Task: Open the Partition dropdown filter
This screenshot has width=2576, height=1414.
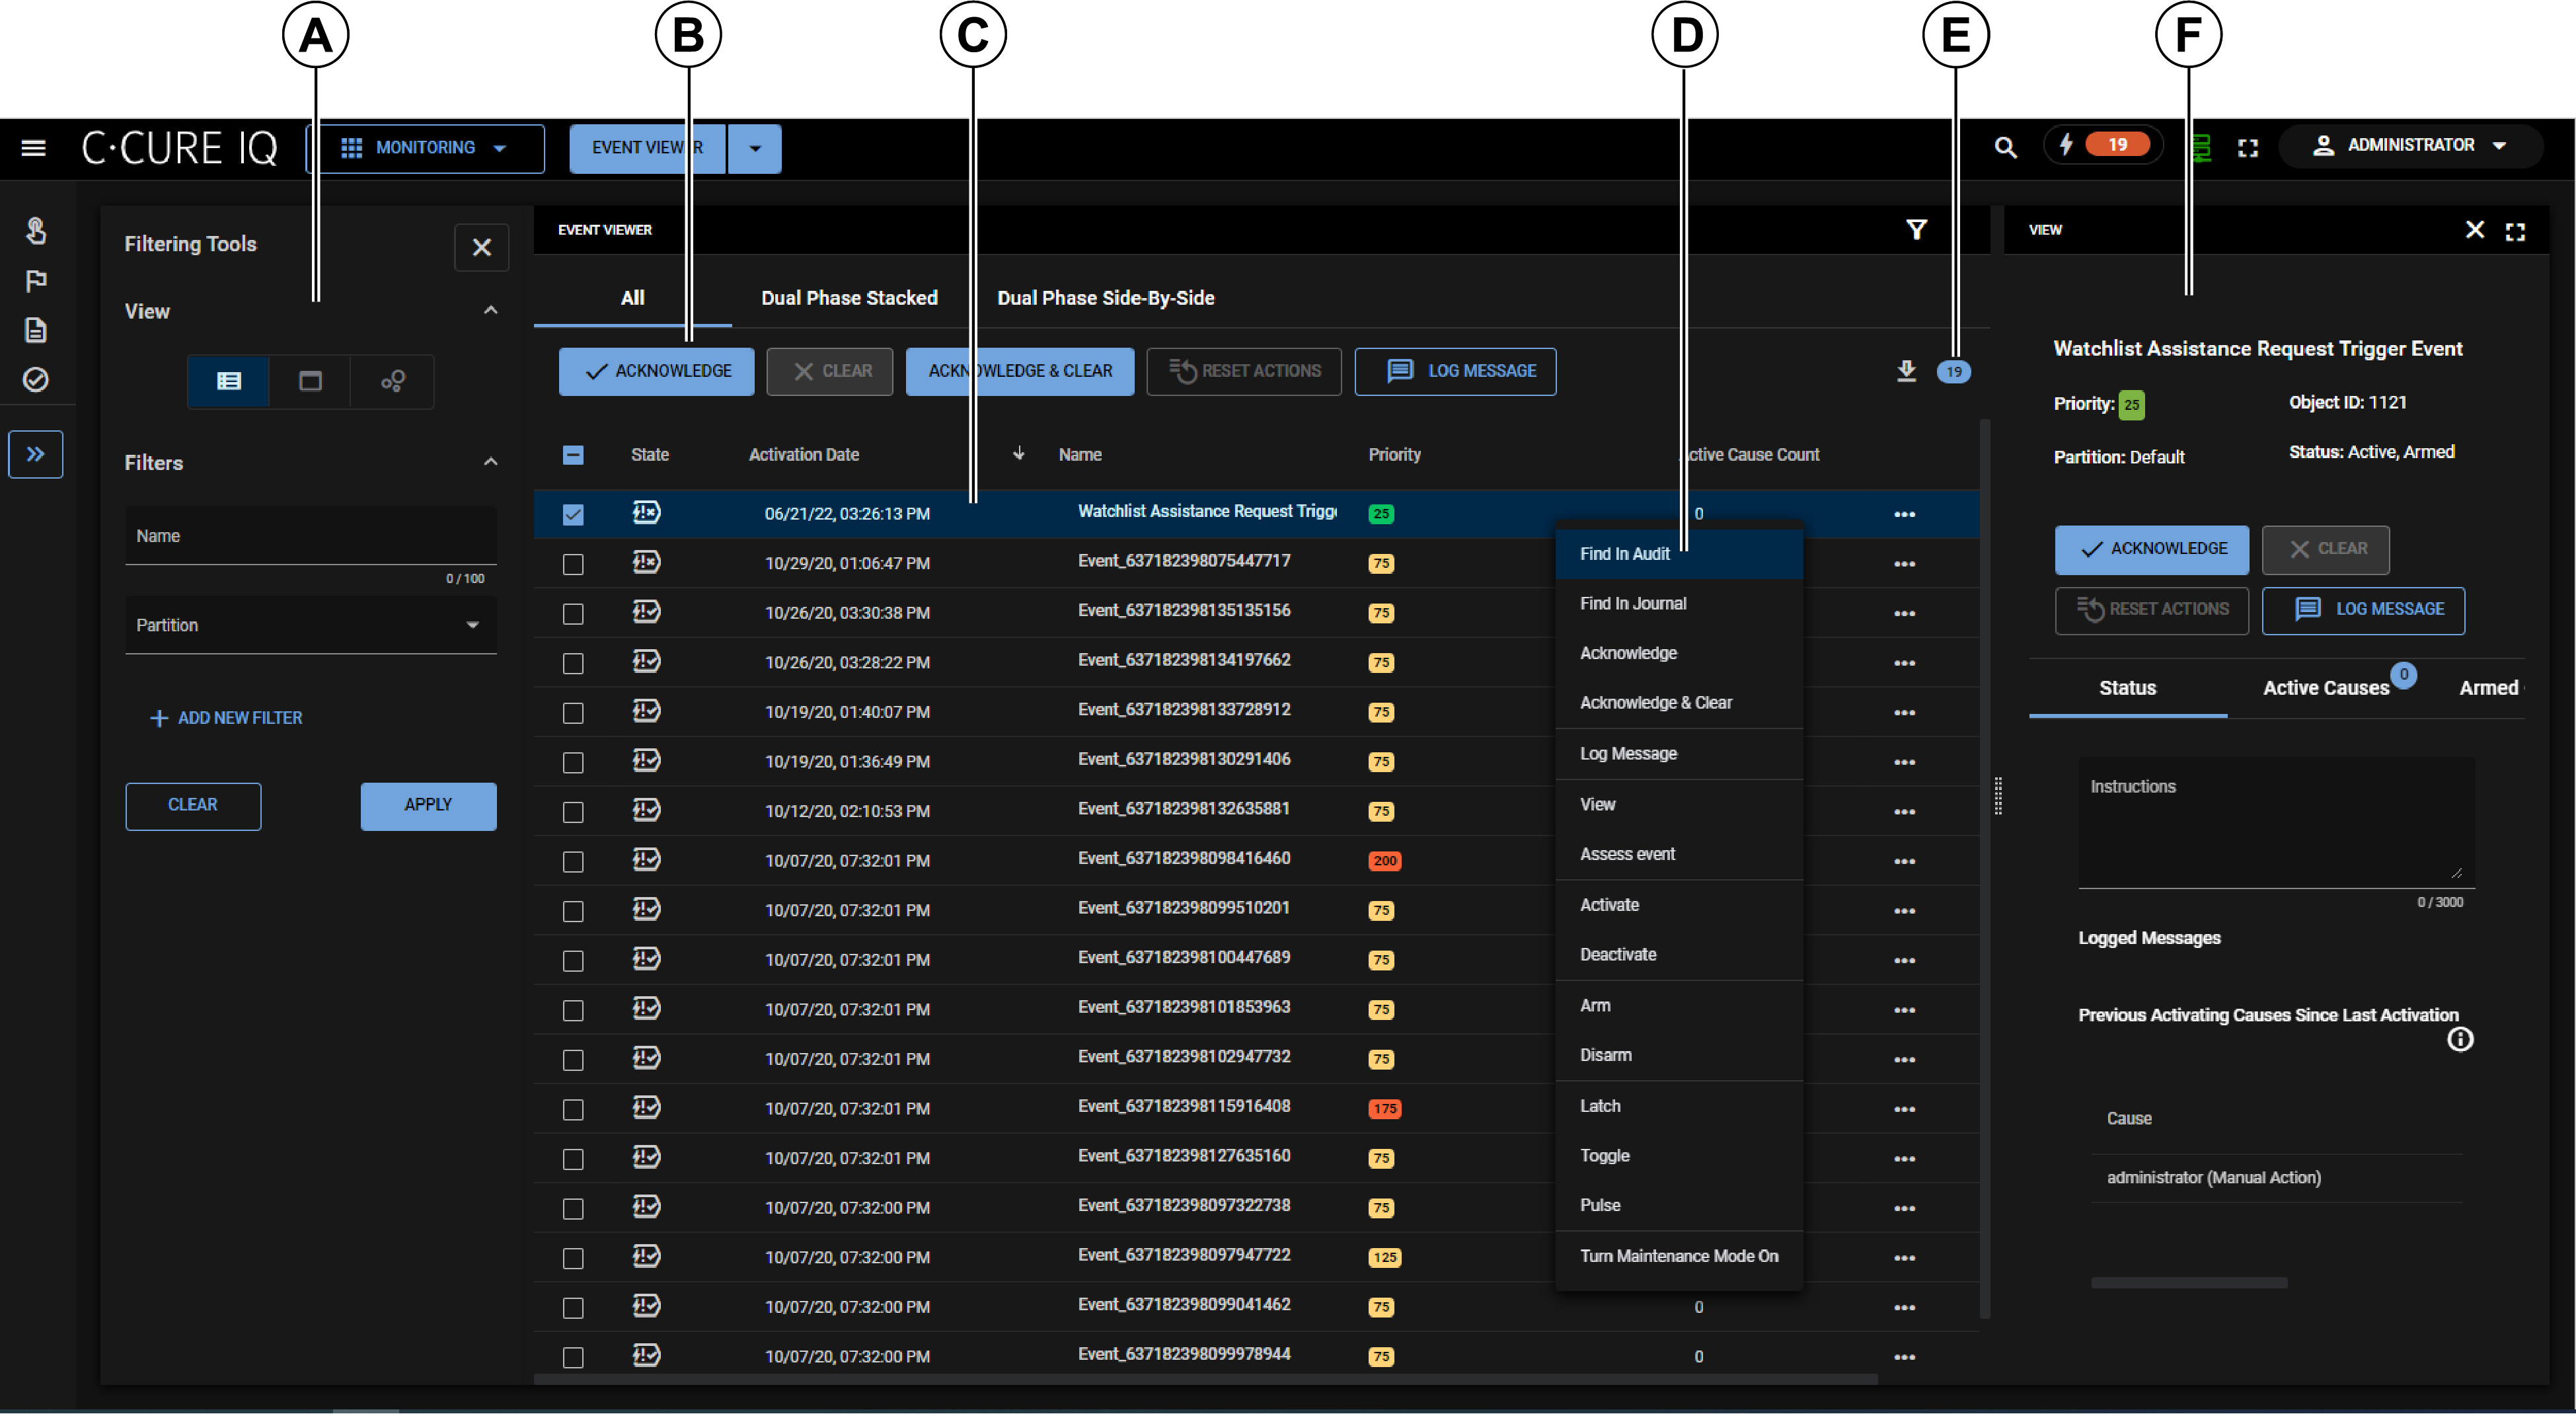Action: point(310,625)
